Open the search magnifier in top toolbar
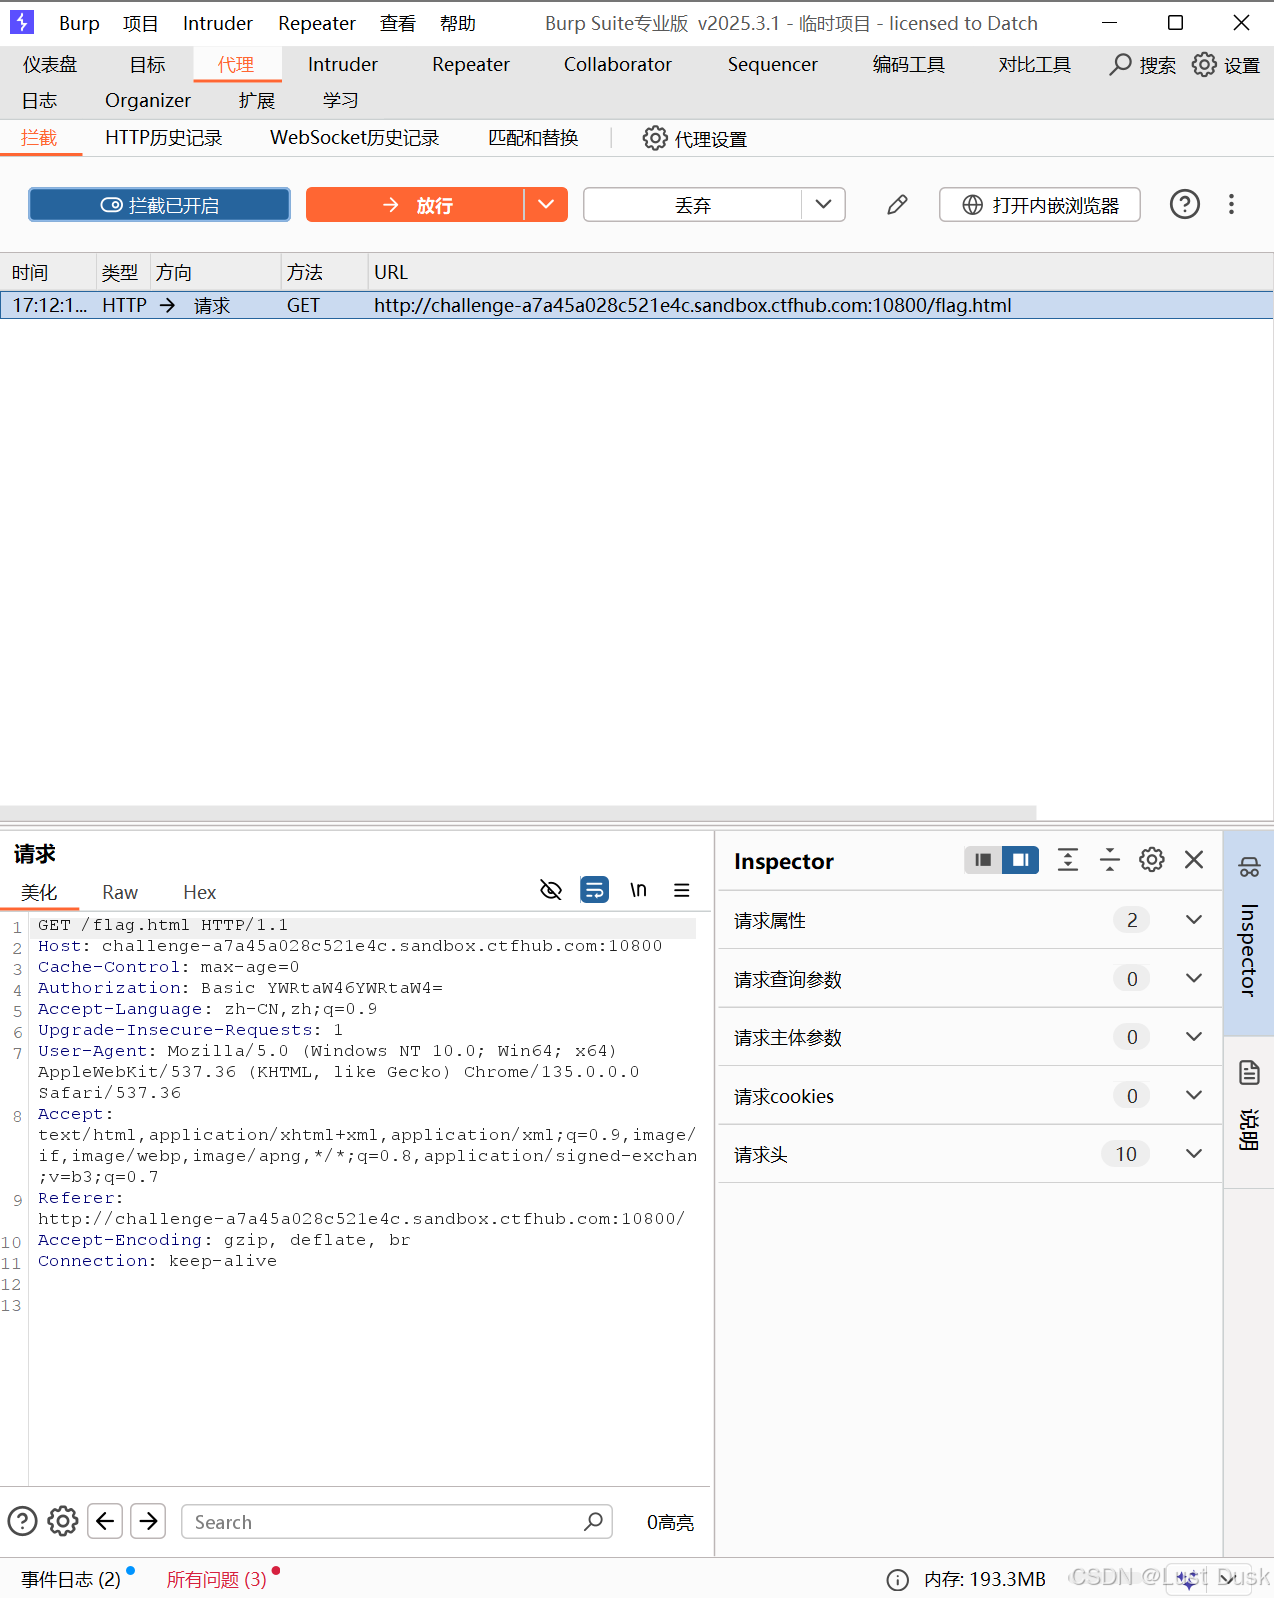 coord(1121,65)
